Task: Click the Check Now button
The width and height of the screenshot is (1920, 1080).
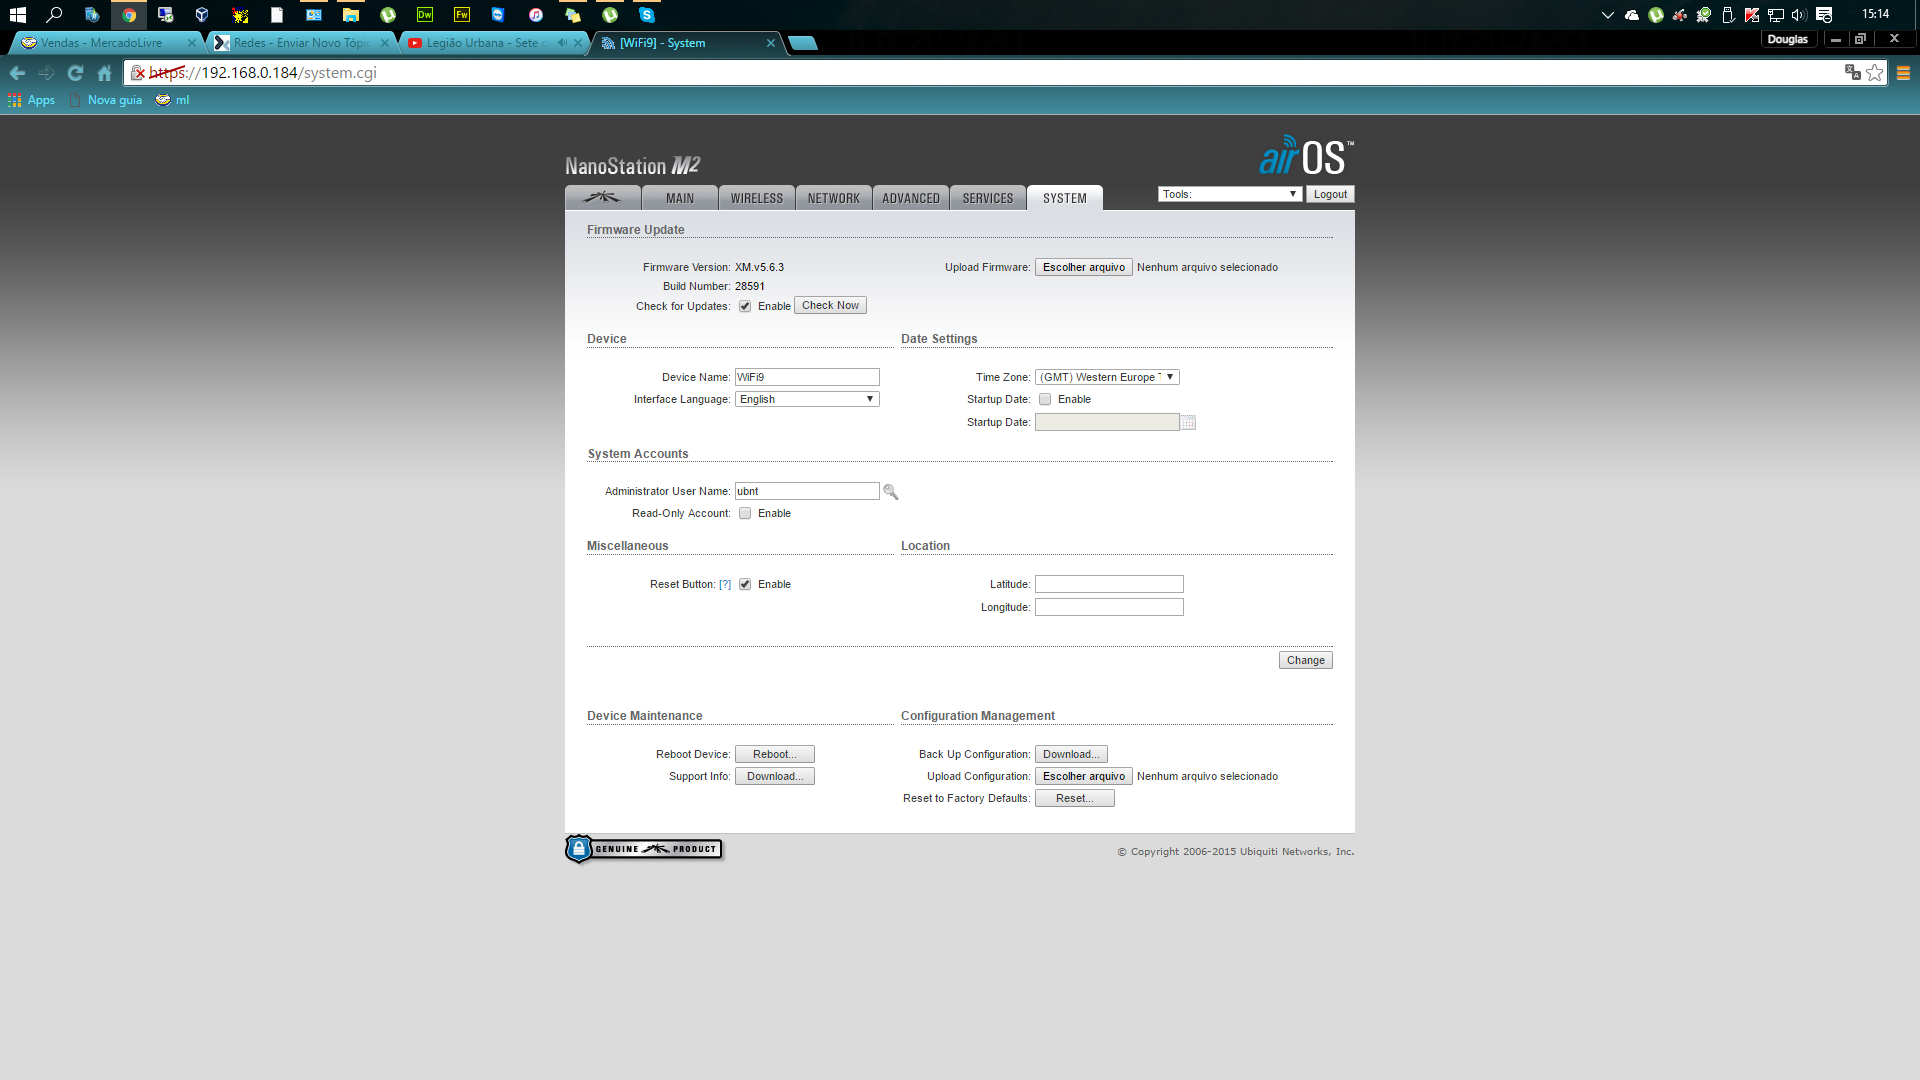Action: pos(830,306)
